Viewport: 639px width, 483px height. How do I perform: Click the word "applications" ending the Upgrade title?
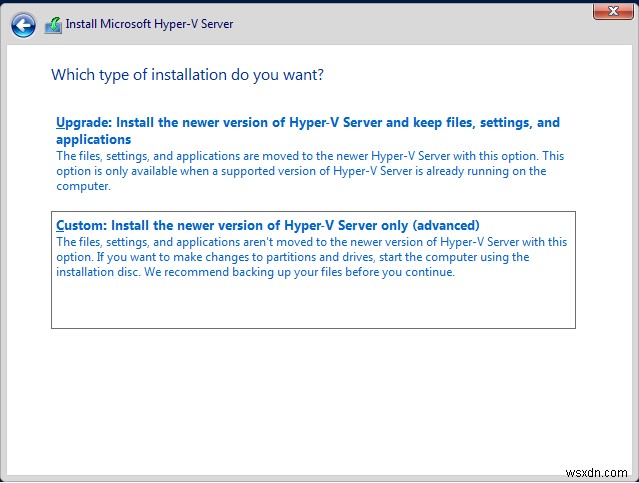(x=94, y=140)
